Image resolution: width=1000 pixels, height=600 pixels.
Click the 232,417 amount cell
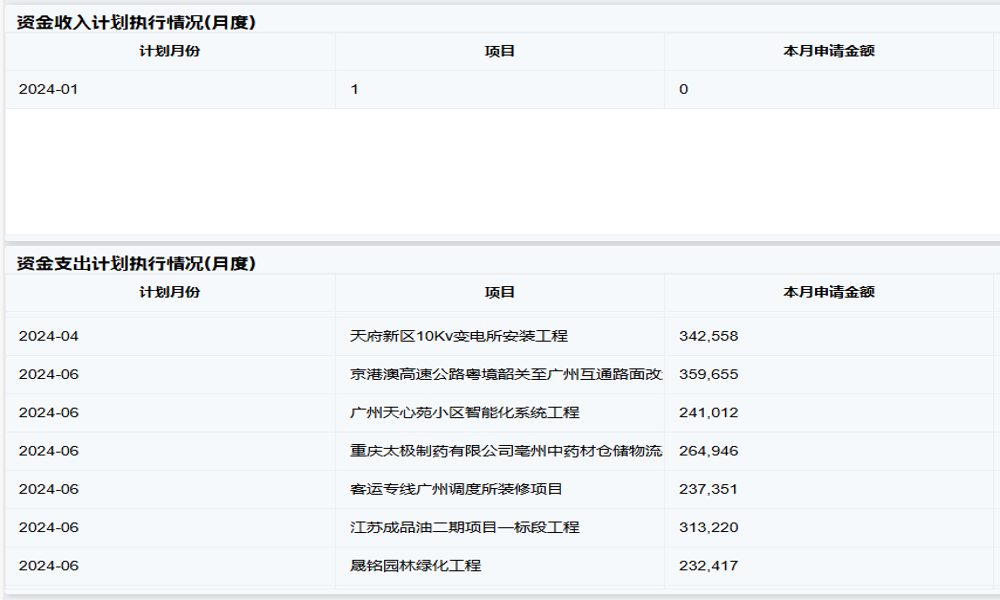pyautogui.click(x=708, y=565)
